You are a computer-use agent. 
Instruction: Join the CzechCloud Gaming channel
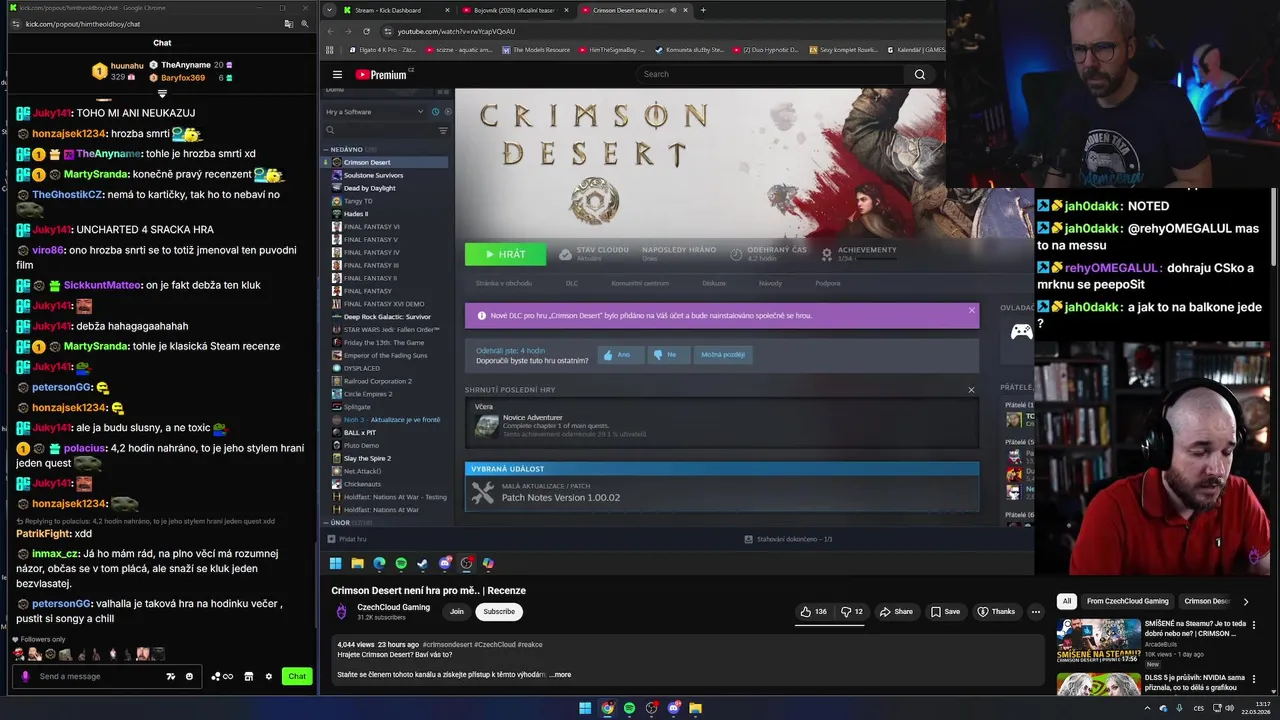pyautogui.click(x=457, y=611)
